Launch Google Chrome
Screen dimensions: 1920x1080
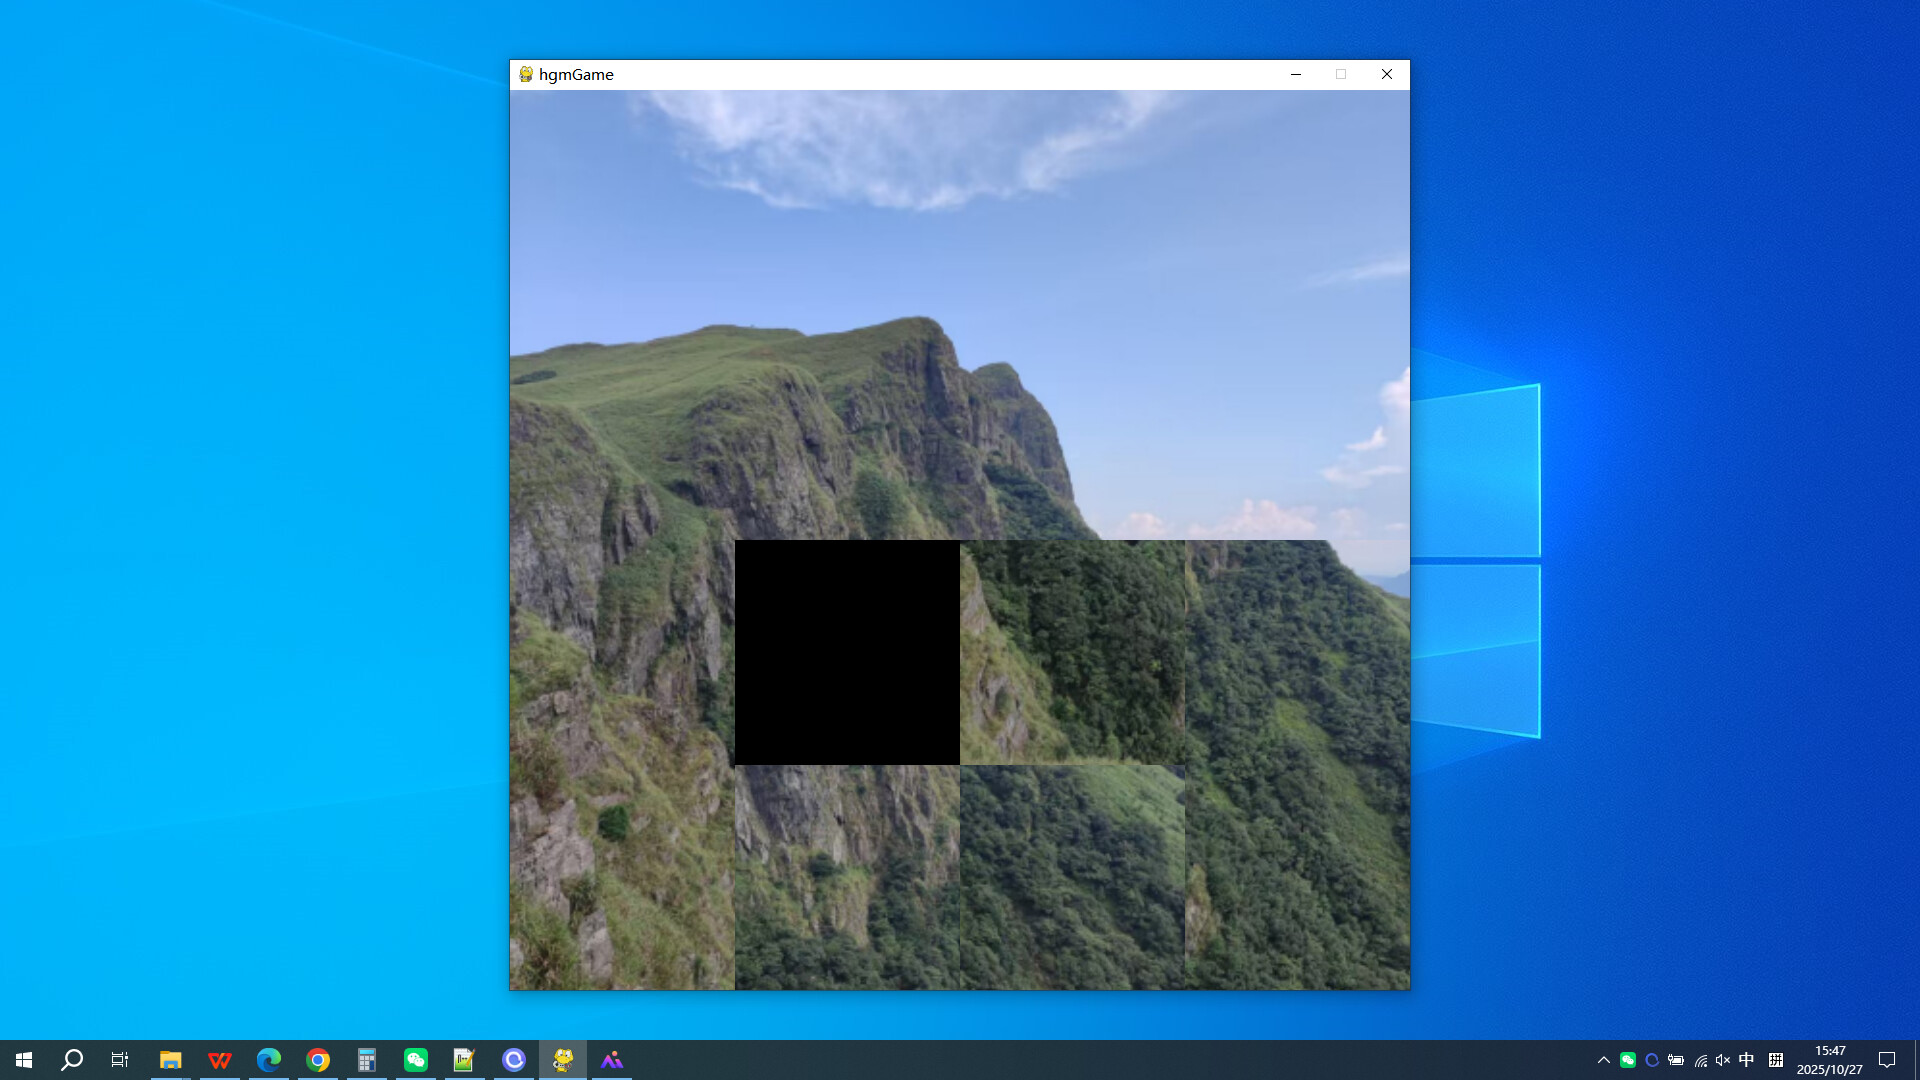pyautogui.click(x=318, y=1059)
